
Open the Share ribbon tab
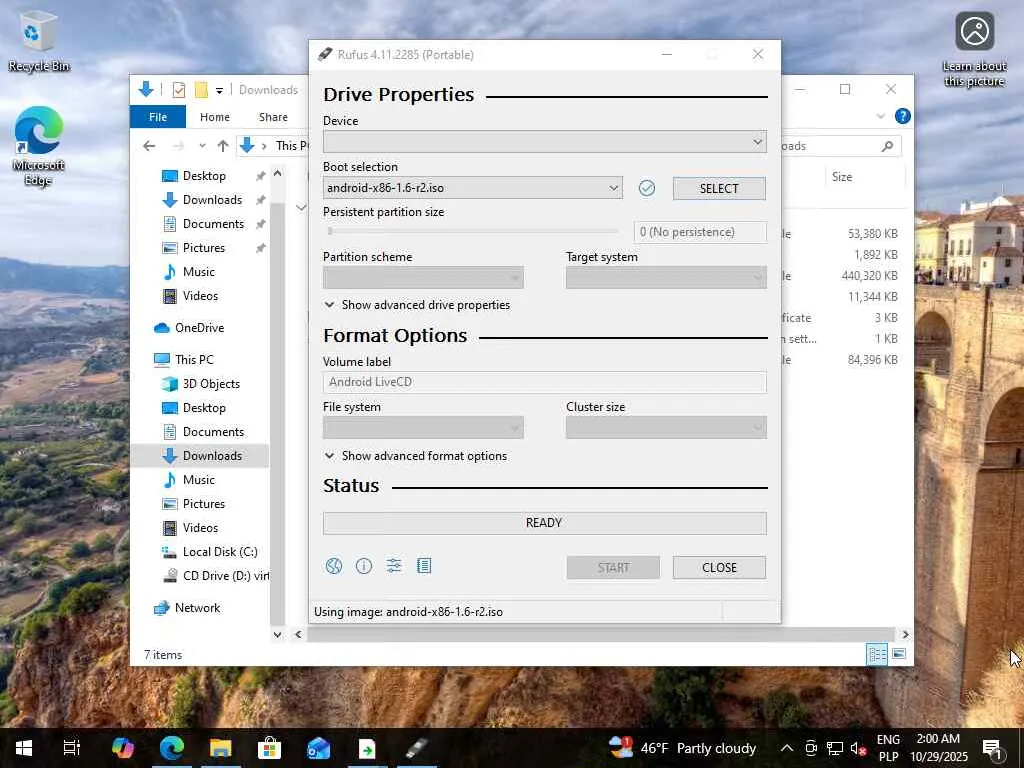[273, 117]
